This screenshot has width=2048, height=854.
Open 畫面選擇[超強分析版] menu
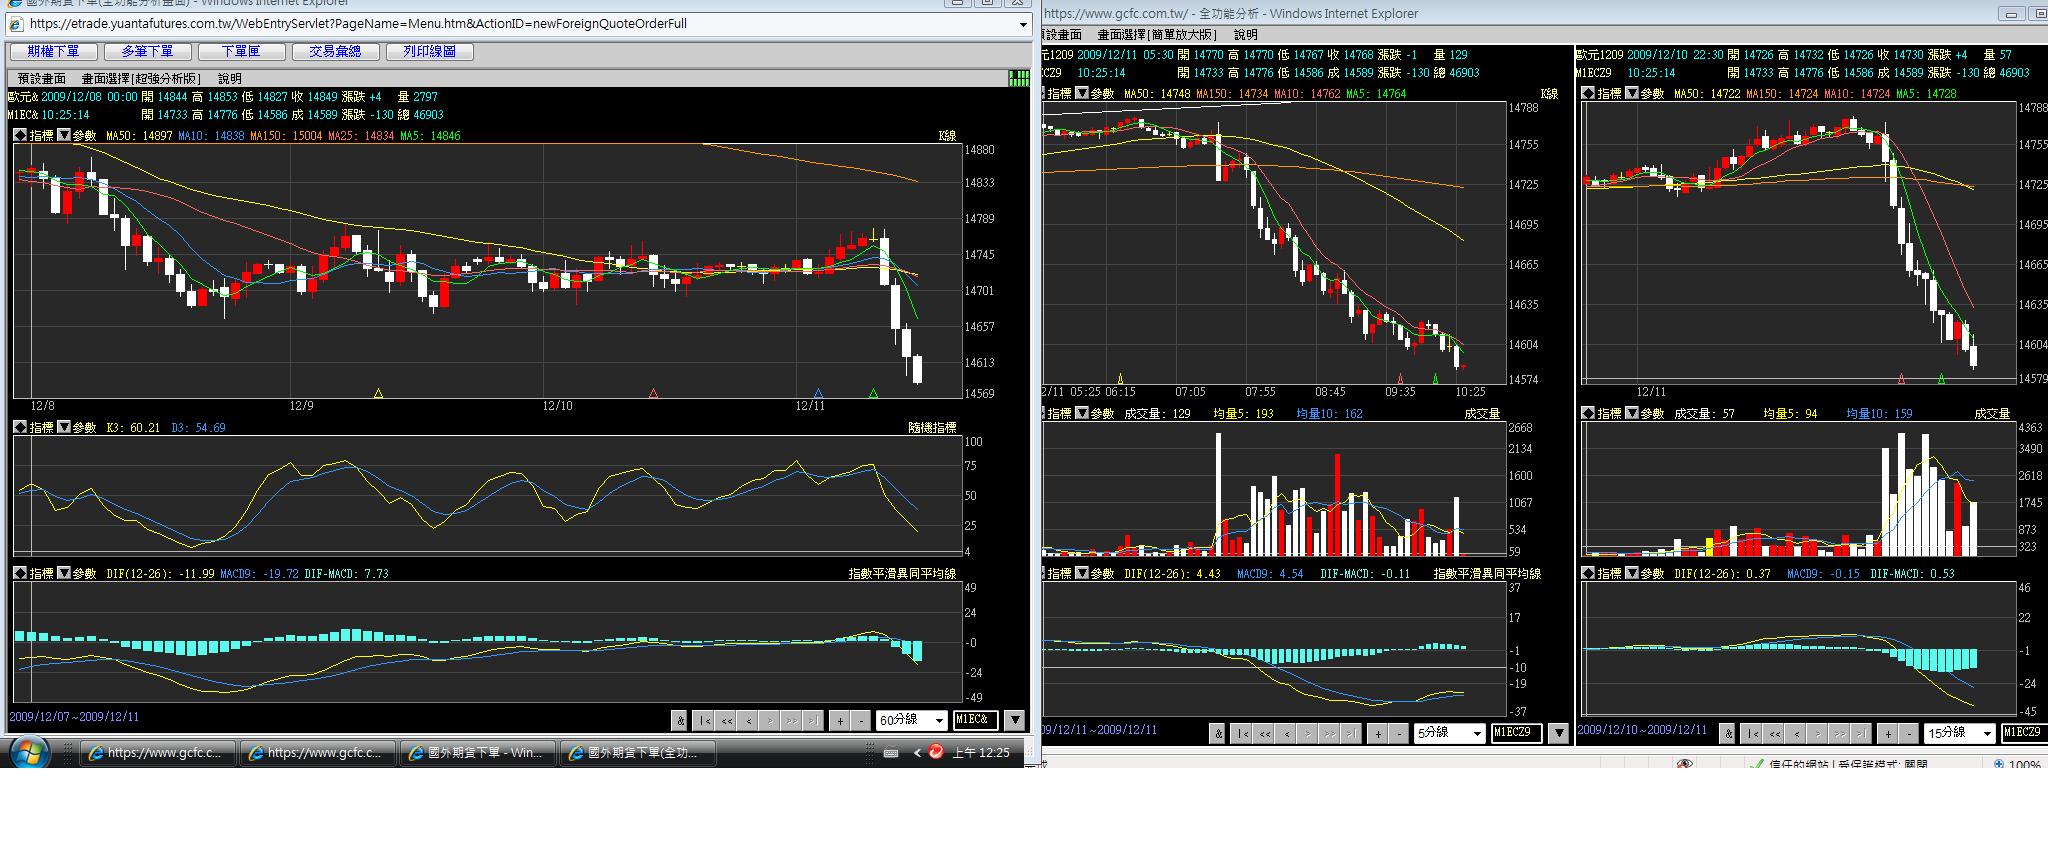tap(141, 78)
